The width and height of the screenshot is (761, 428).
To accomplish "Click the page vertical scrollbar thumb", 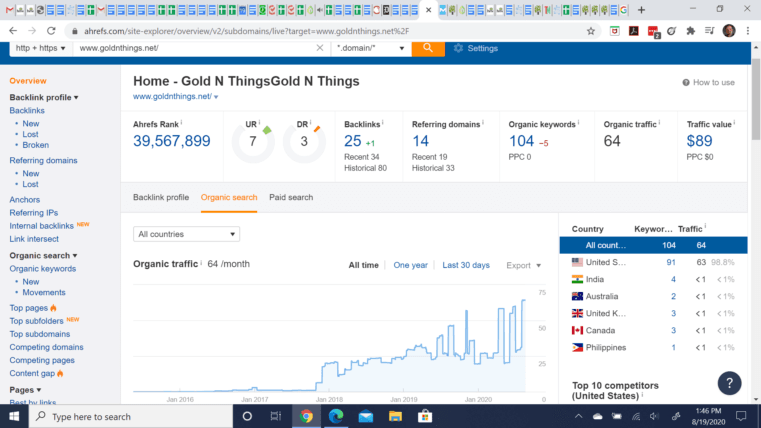I will [x=756, y=99].
